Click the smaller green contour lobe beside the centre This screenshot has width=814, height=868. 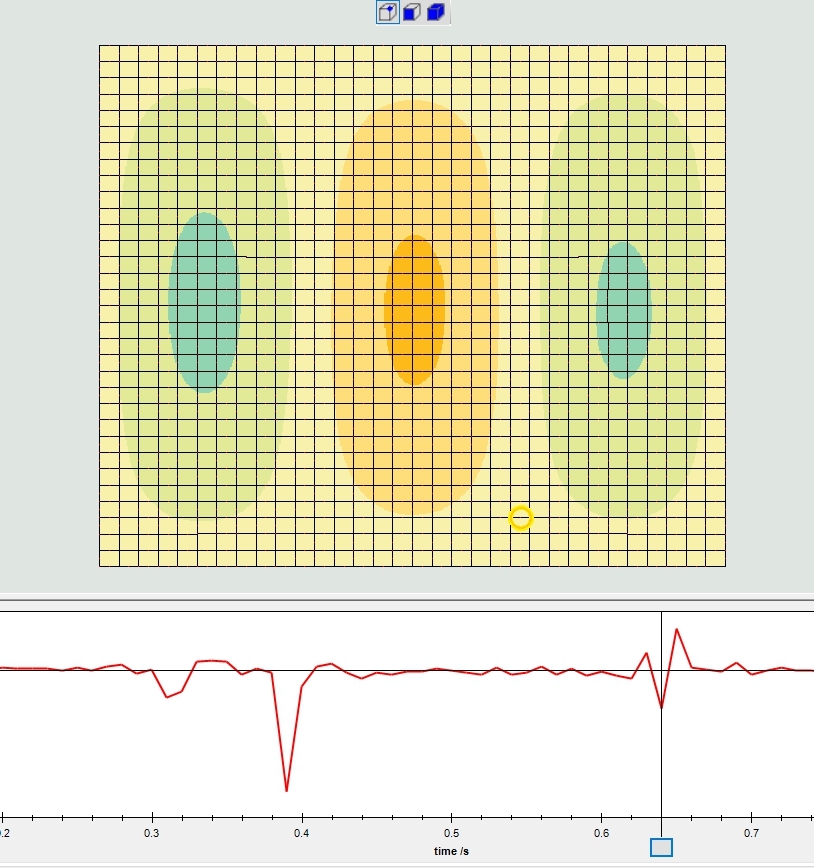click(x=624, y=310)
